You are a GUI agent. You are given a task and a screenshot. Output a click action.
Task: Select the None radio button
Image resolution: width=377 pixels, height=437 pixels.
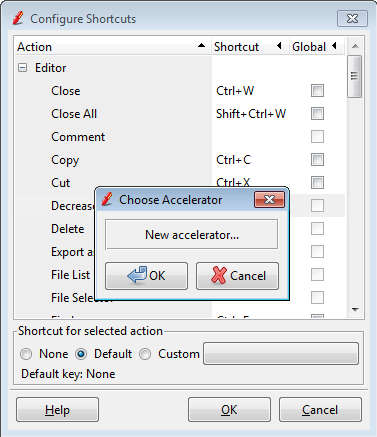pos(26,354)
